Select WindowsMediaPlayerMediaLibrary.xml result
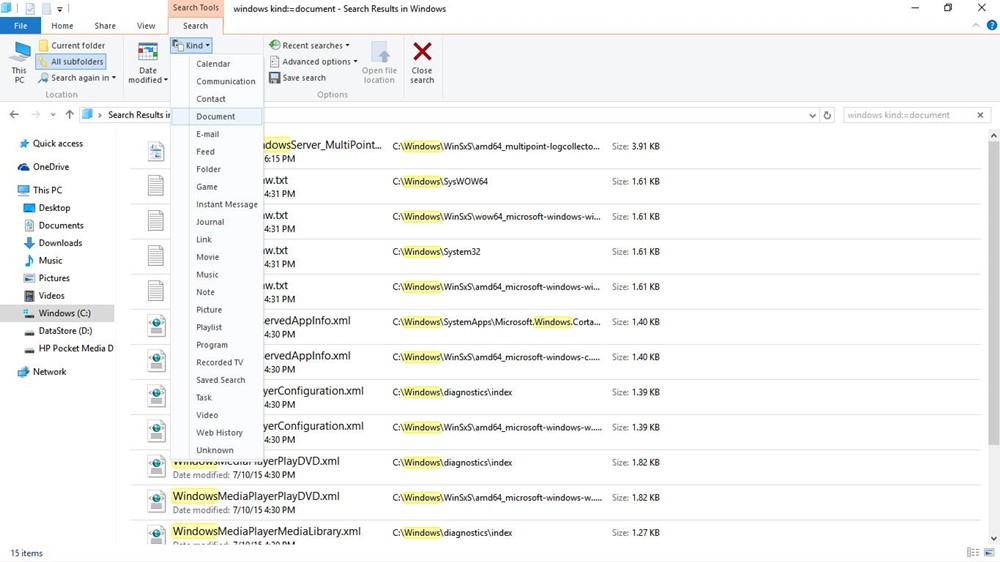The height and width of the screenshot is (562, 1000). click(555, 533)
